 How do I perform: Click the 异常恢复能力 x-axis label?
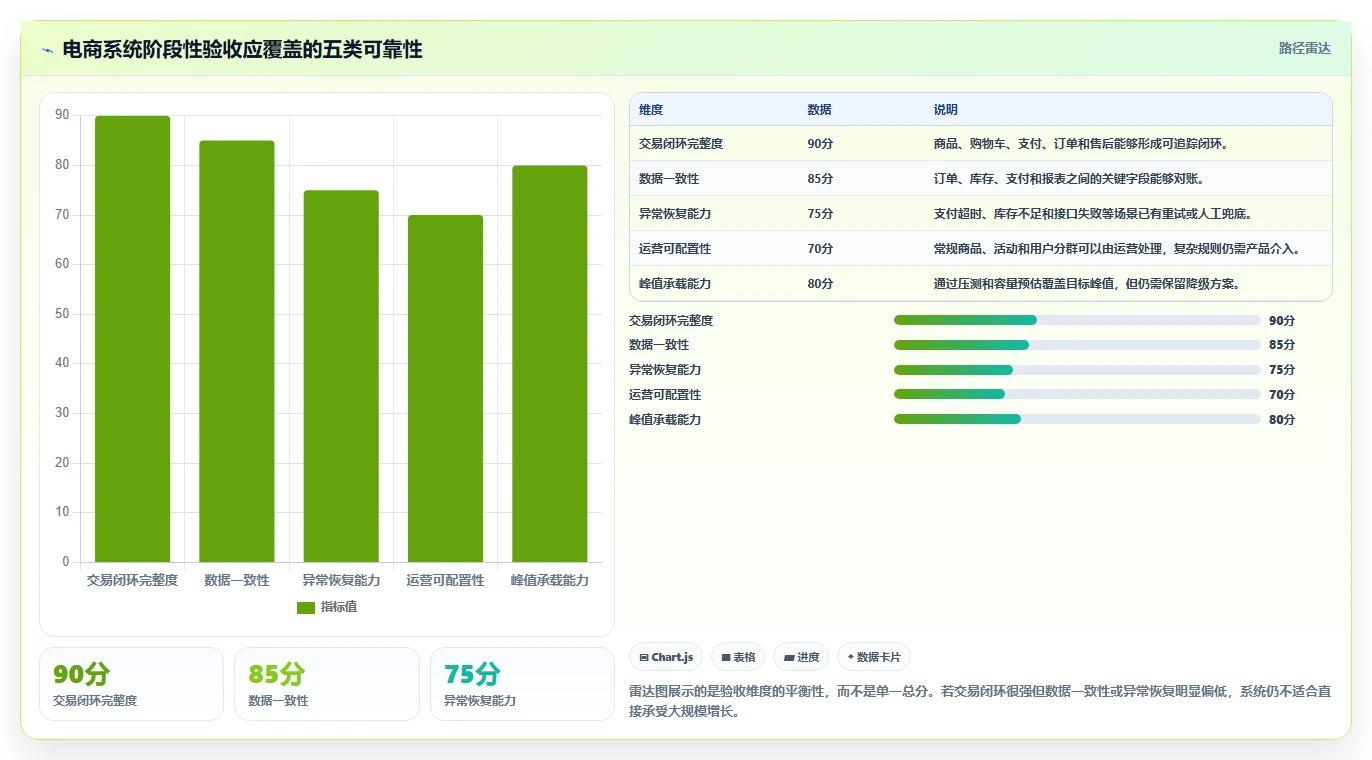tap(341, 580)
